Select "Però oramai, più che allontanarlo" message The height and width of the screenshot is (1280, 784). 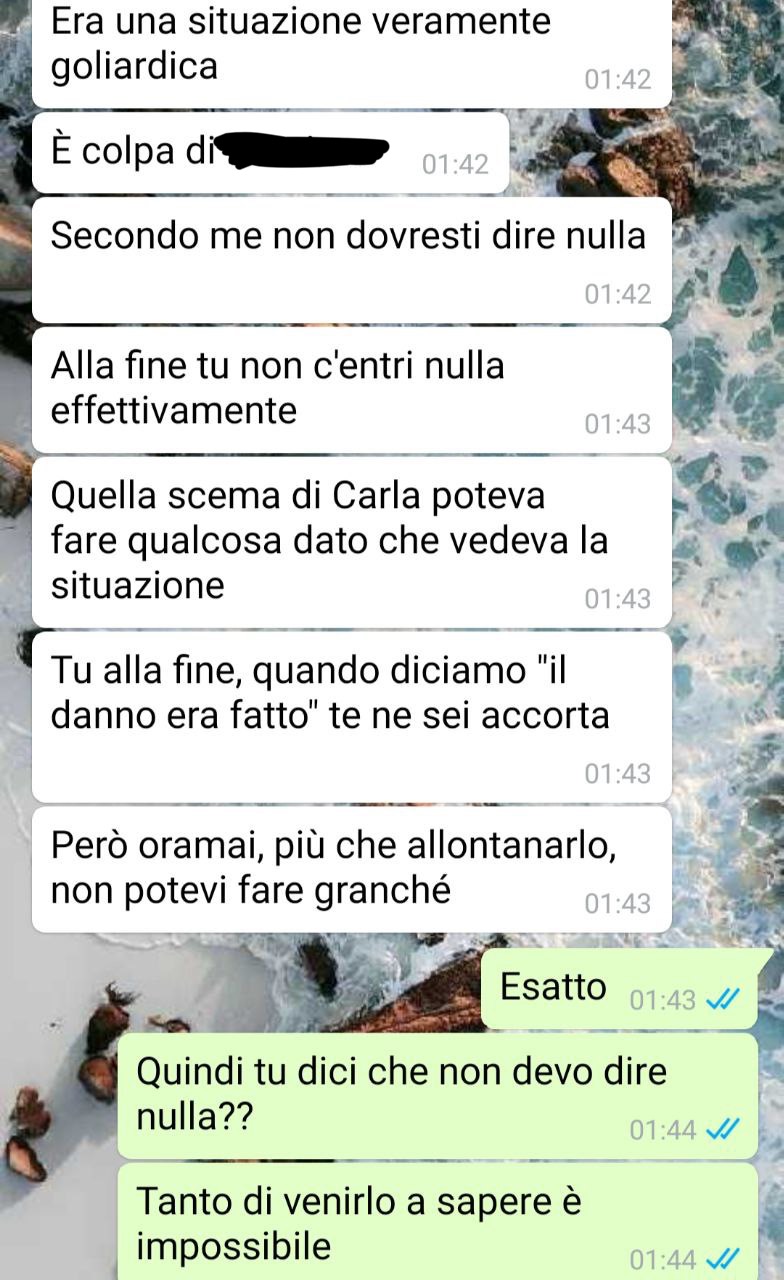click(x=352, y=869)
